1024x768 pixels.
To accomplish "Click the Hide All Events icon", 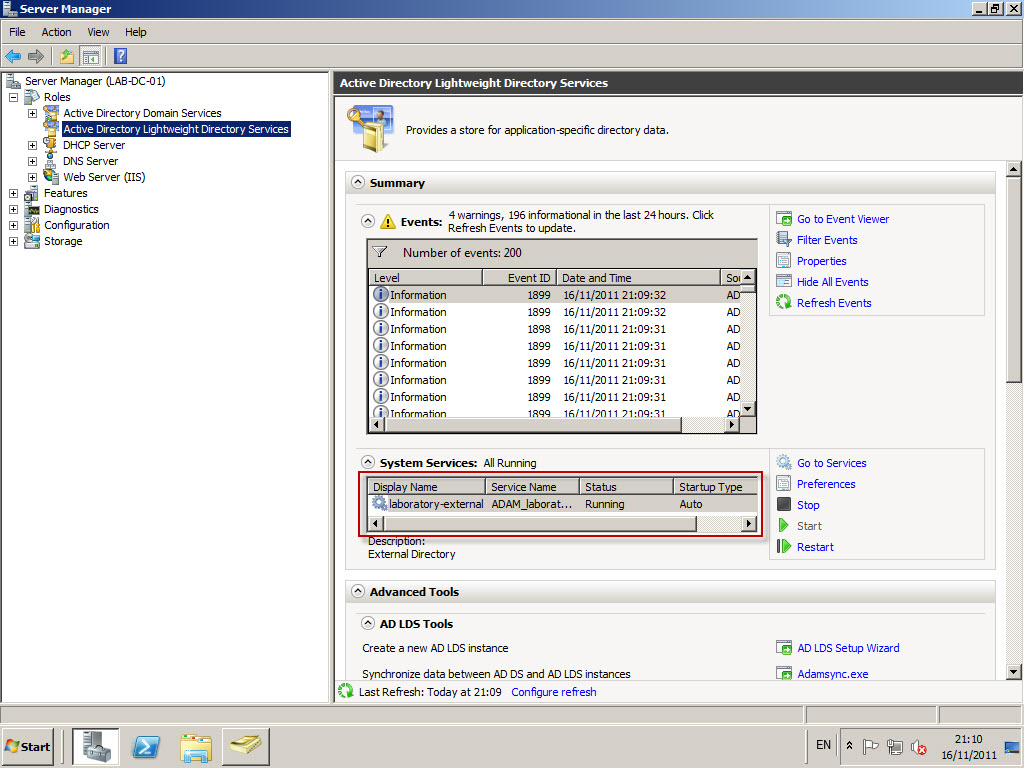I will [x=784, y=281].
